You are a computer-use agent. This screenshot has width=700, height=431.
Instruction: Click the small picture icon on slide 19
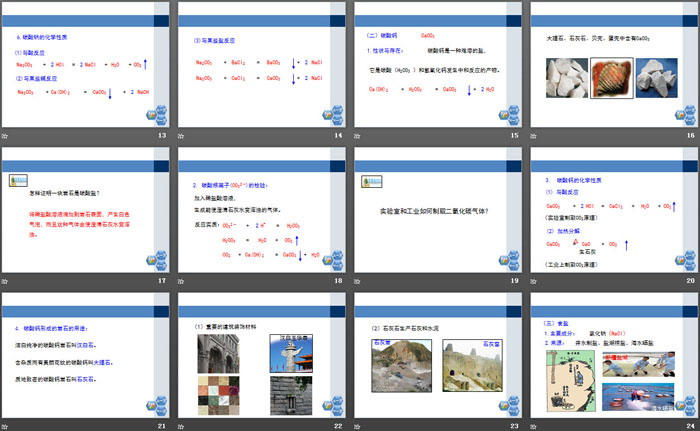pos(372,181)
